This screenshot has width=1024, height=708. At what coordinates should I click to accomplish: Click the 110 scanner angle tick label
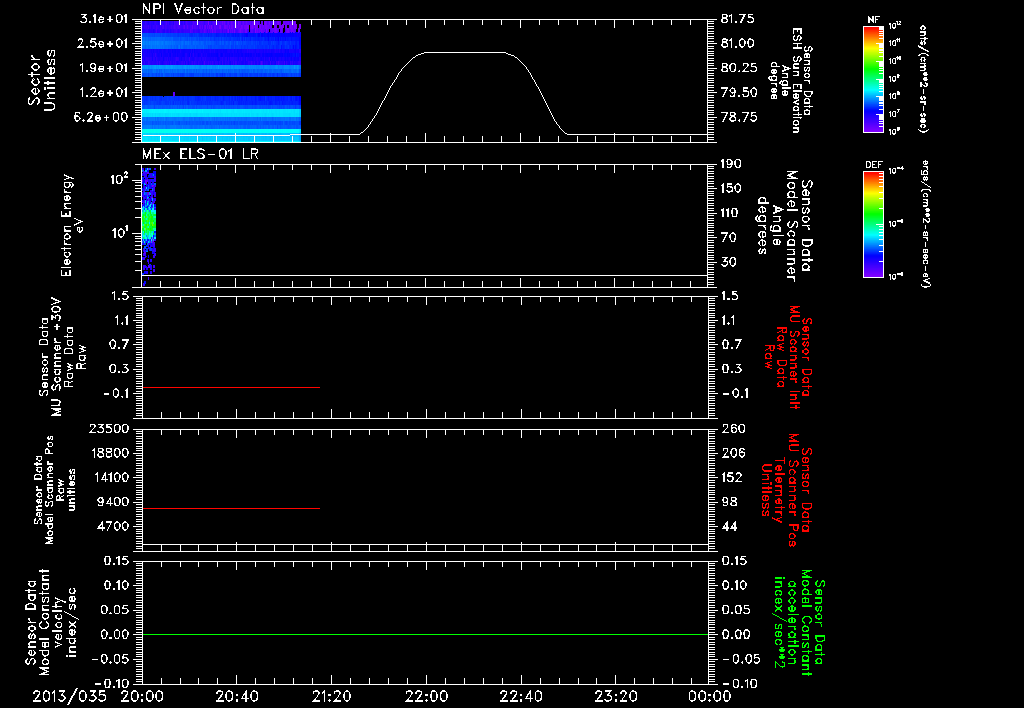(x=731, y=213)
